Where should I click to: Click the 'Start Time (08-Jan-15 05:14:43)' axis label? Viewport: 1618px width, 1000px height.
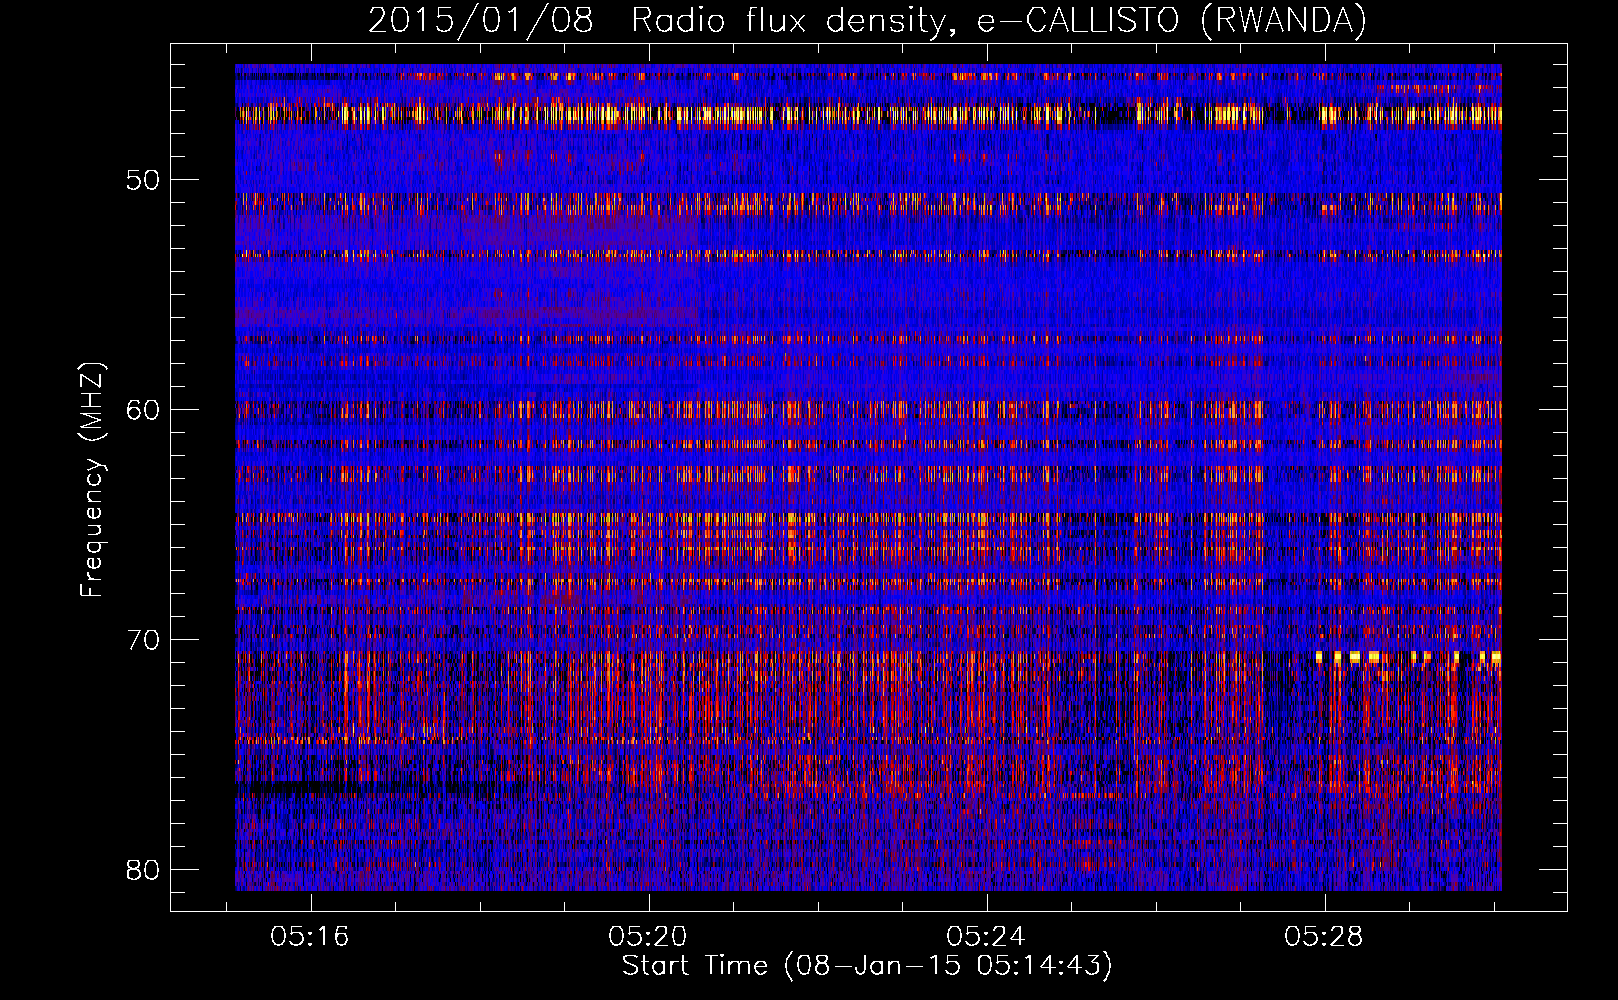[x=867, y=966]
